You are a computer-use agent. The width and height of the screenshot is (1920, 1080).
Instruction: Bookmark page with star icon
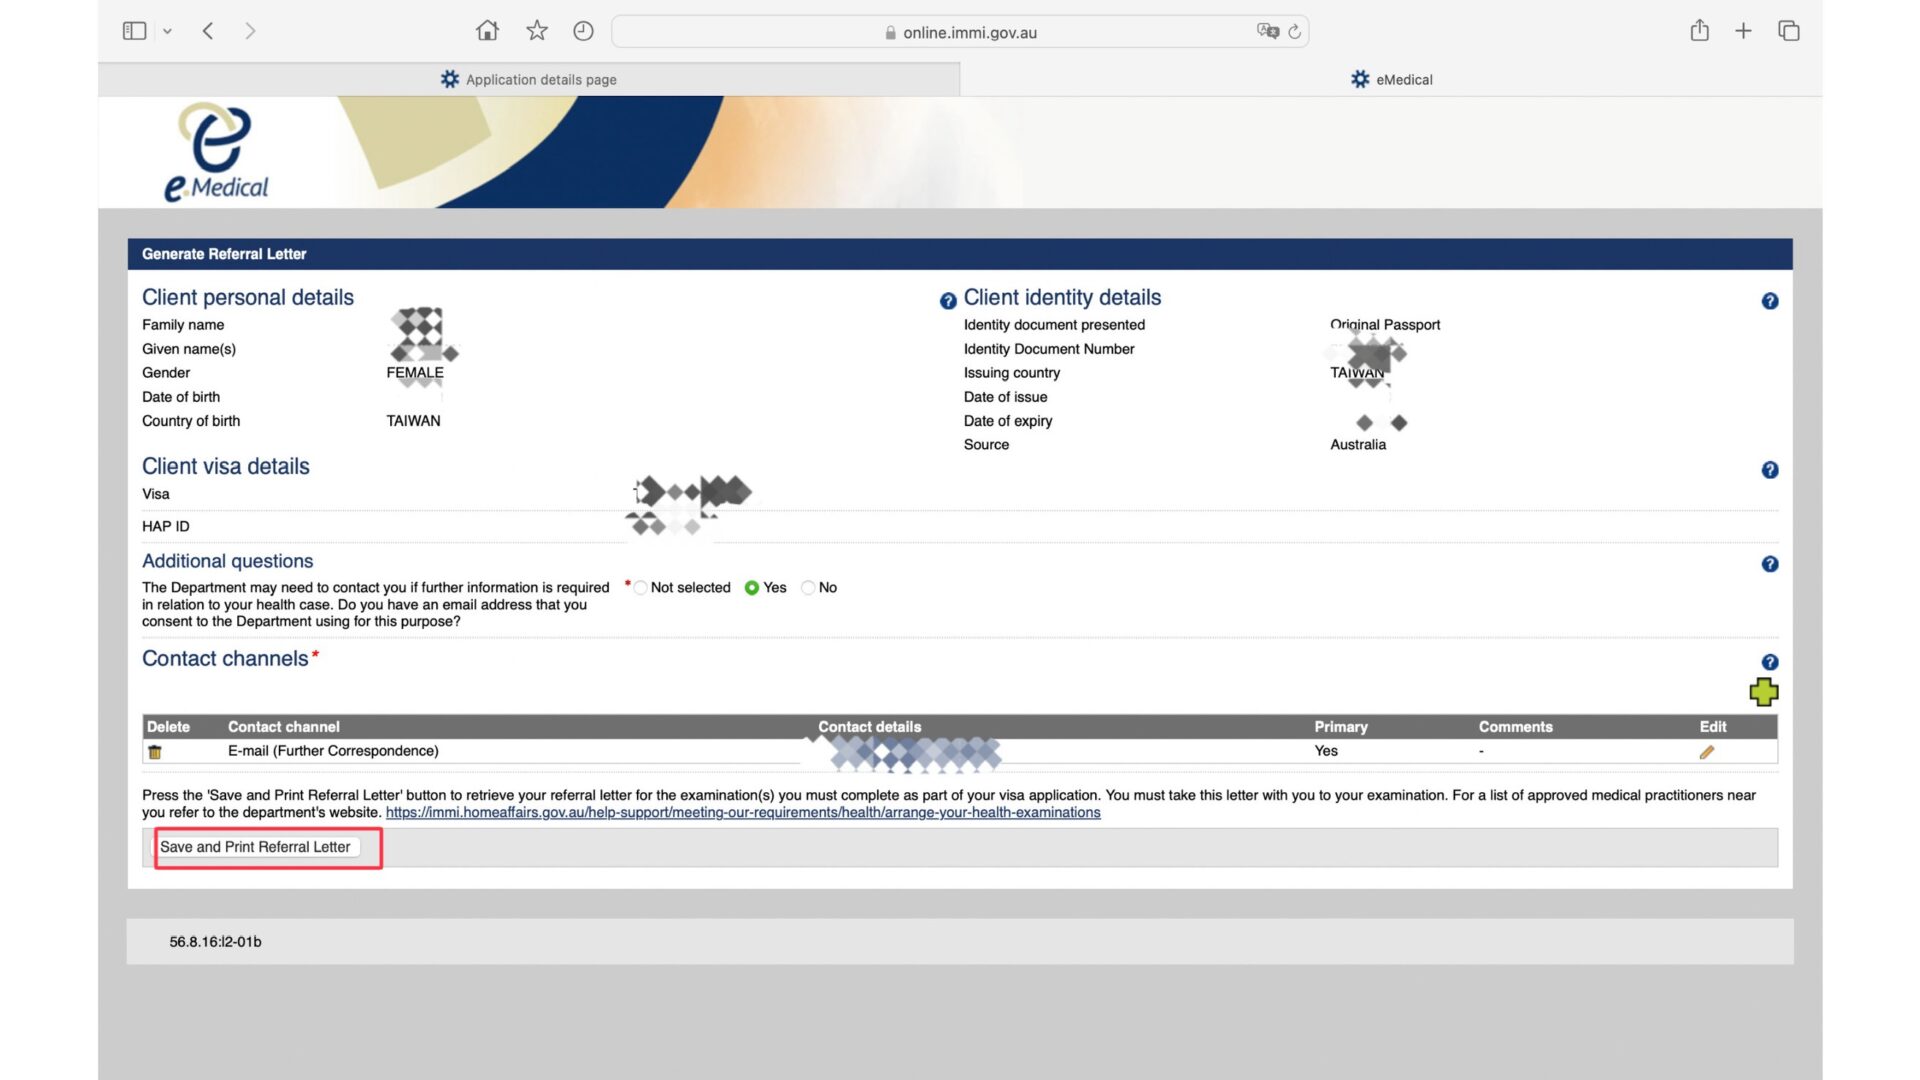tap(537, 31)
